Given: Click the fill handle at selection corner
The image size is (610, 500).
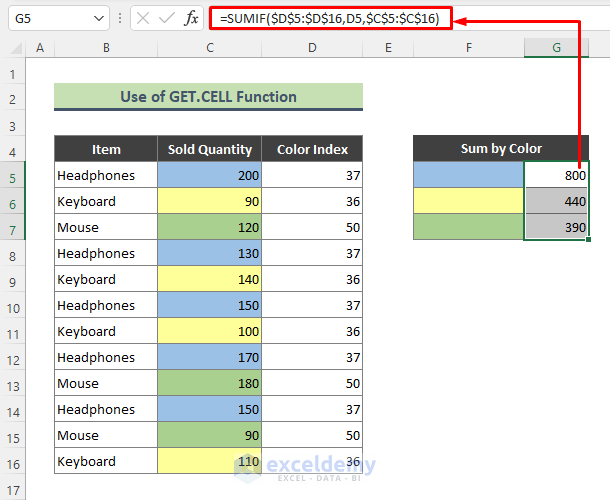Looking at the screenshot, I should point(588,240).
